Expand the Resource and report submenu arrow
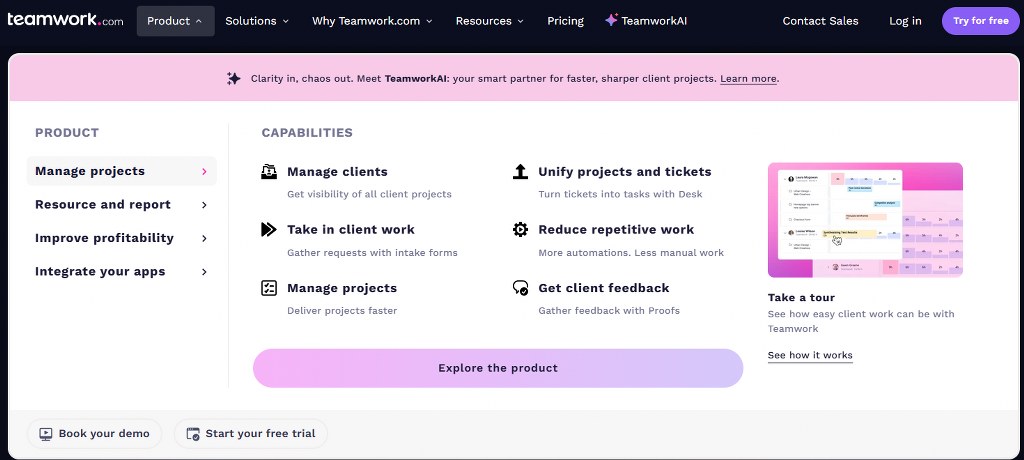 click(204, 205)
